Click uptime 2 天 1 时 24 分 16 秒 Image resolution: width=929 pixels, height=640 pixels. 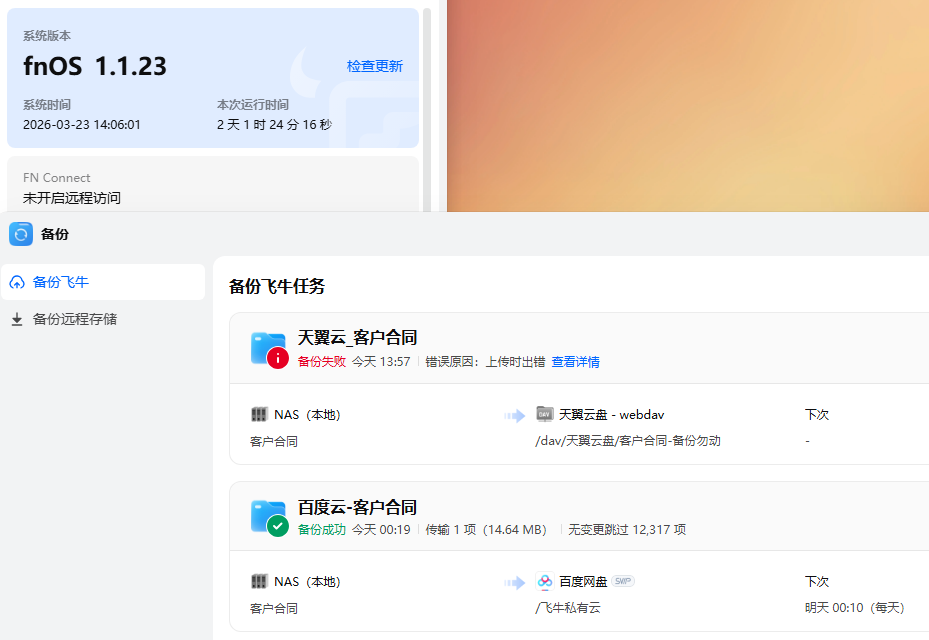(274, 124)
